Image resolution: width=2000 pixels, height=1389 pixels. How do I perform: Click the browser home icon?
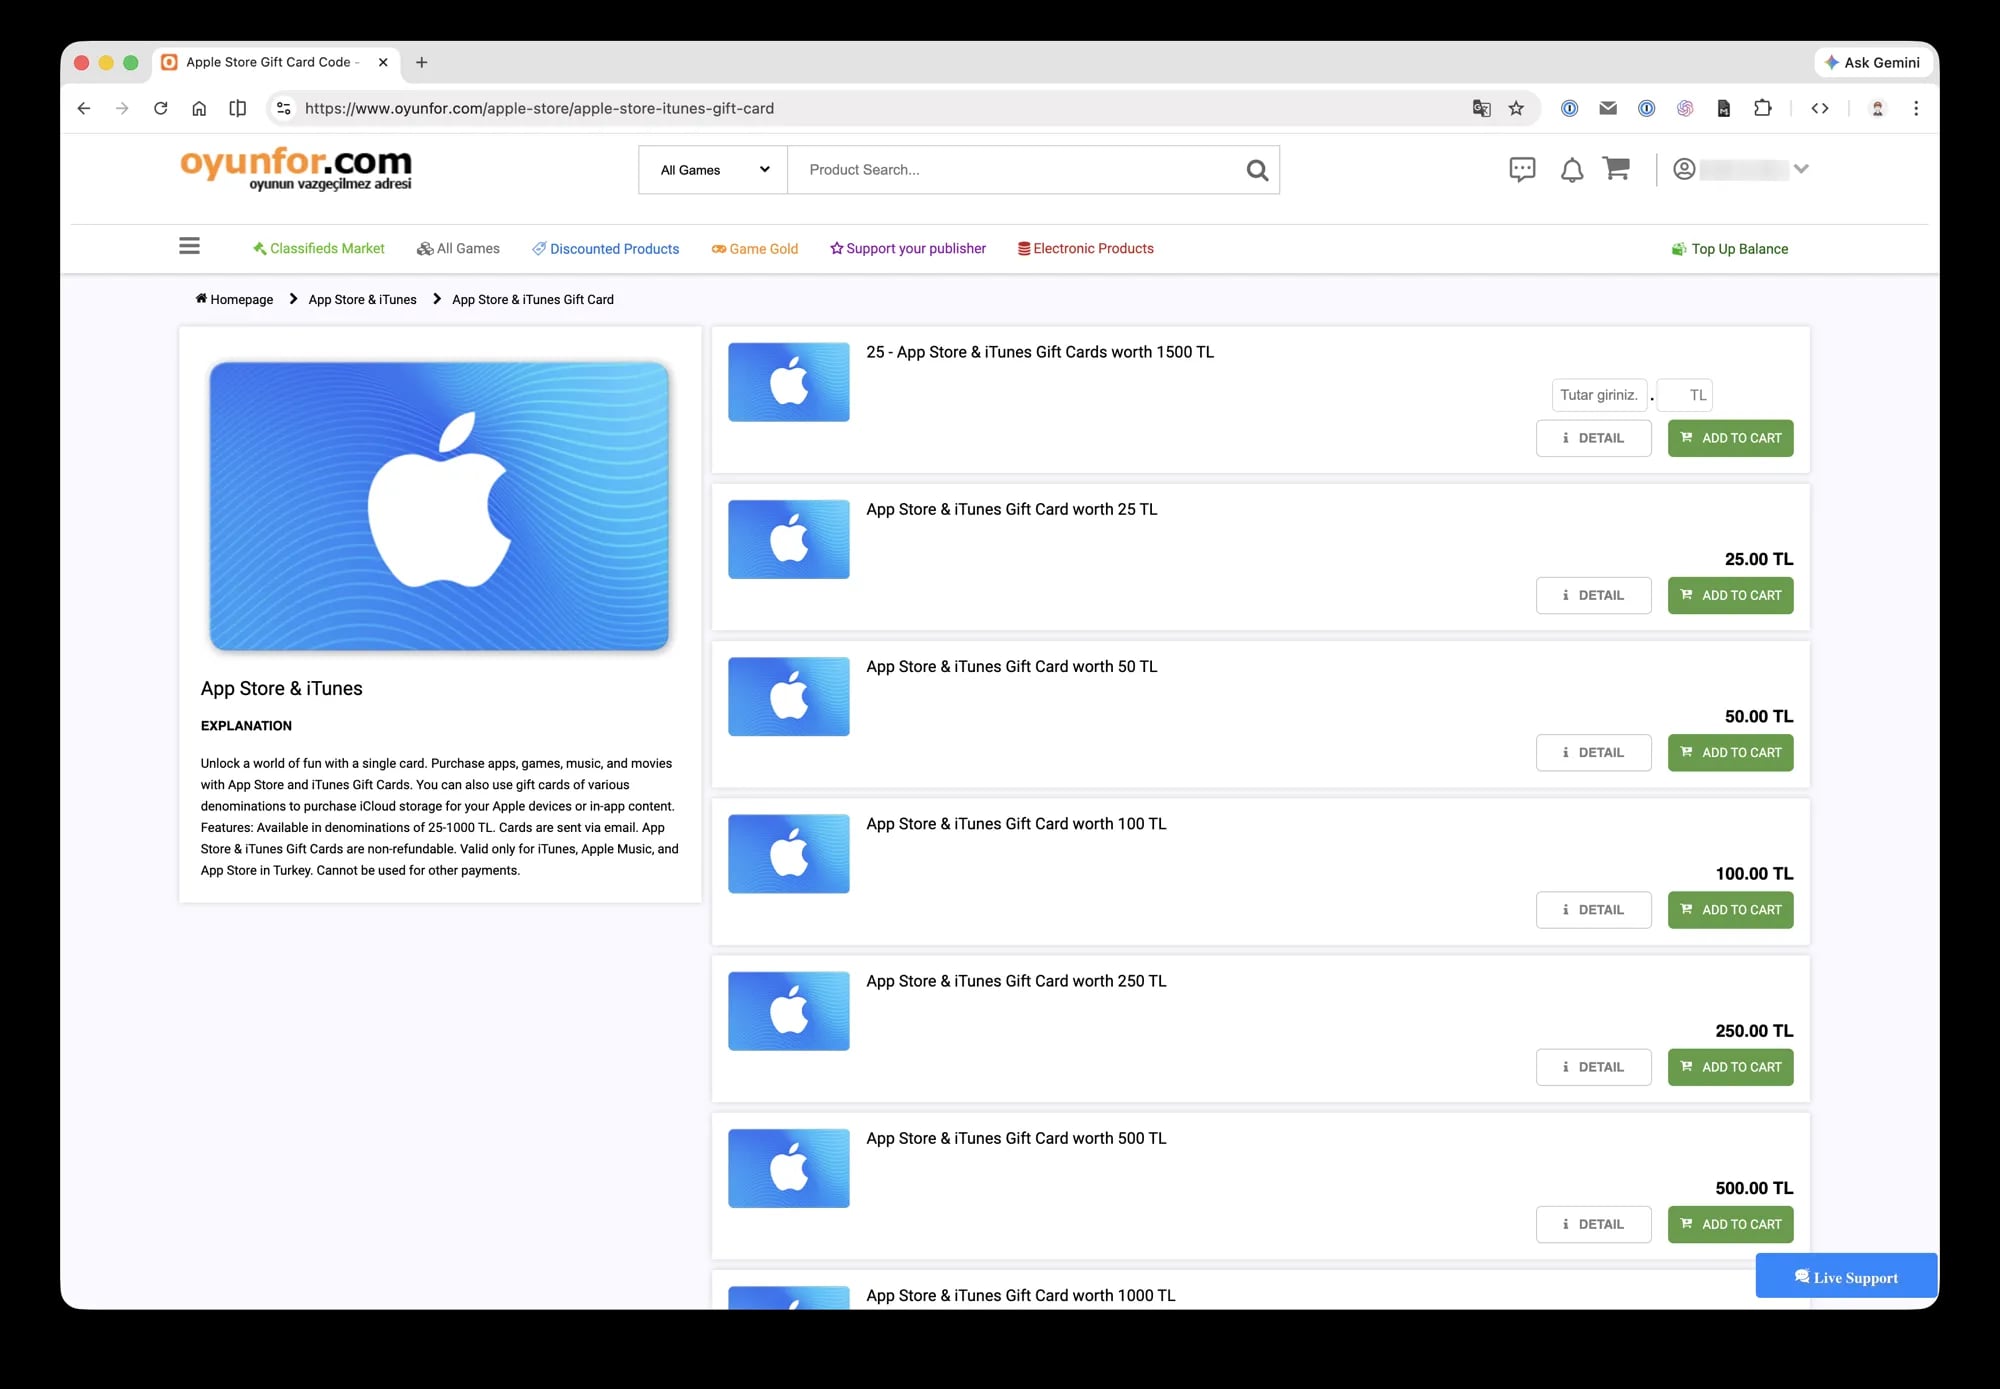point(199,108)
